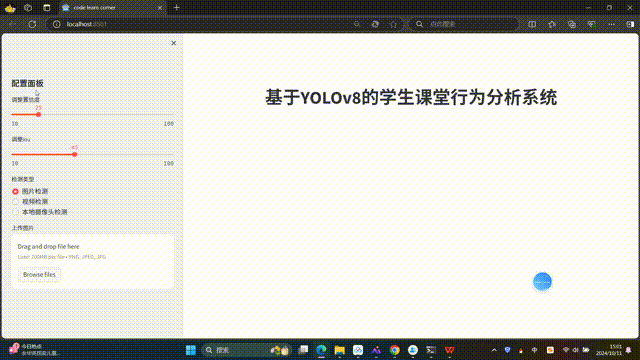This screenshot has width=640, height=360.
Task: Open the workspaces icon in title bar
Action: [x=28, y=7]
